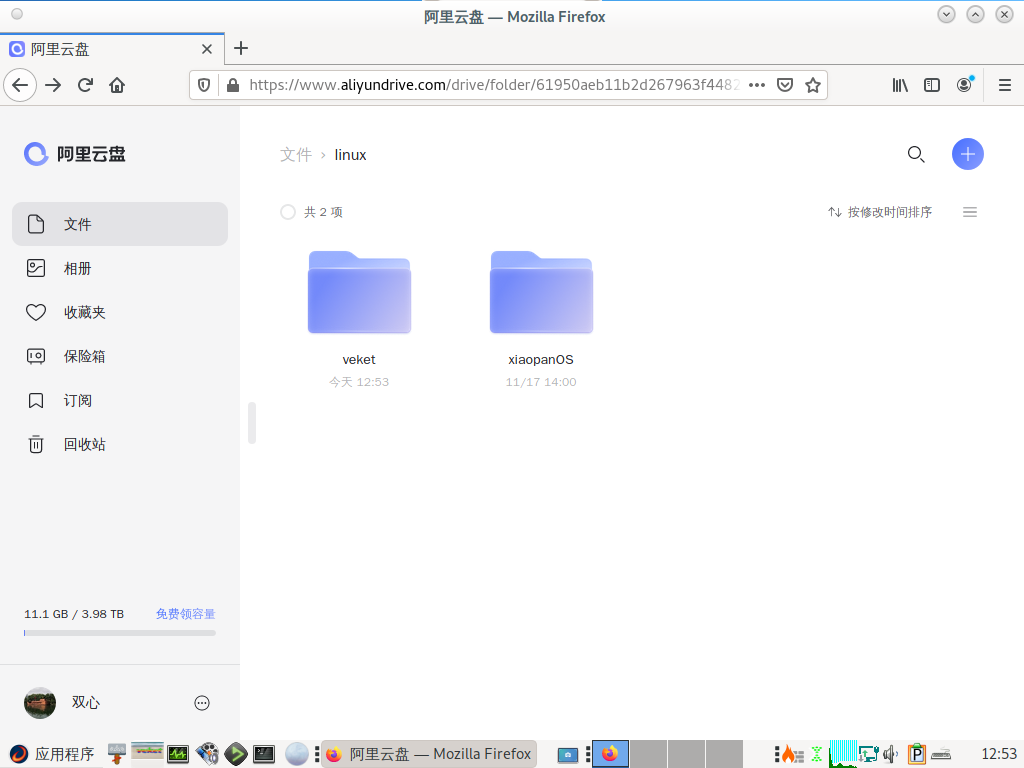Open the Firefox home page
Screen dimensions: 1024x768
tap(117, 85)
